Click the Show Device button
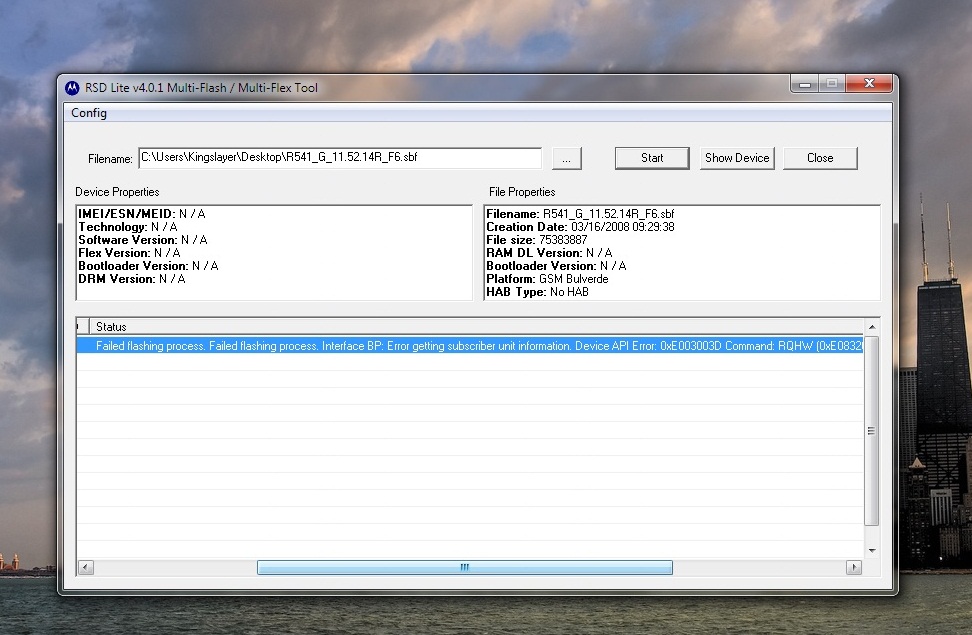 tap(737, 158)
